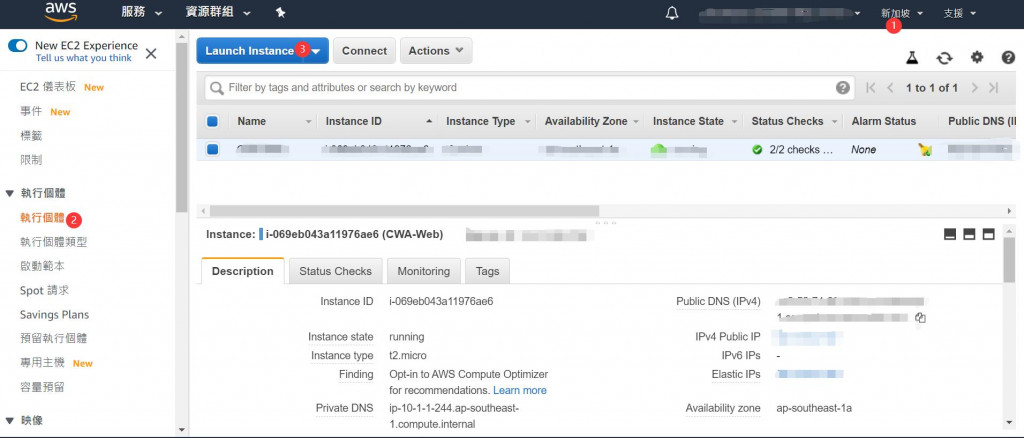The height and width of the screenshot is (438, 1024).
Task: Click the pin shortcut icon in header
Action: point(280,13)
